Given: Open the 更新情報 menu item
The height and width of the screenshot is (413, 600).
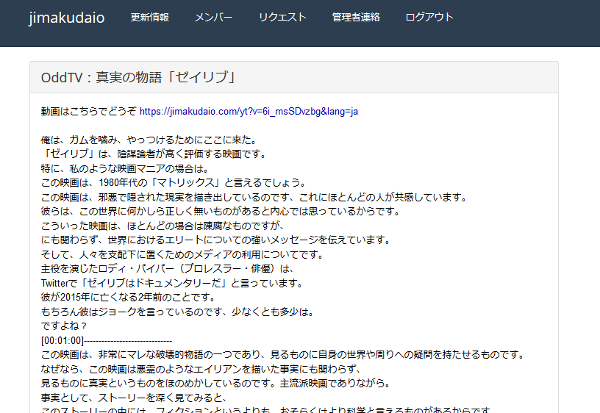Looking at the screenshot, I should [x=150, y=18].
